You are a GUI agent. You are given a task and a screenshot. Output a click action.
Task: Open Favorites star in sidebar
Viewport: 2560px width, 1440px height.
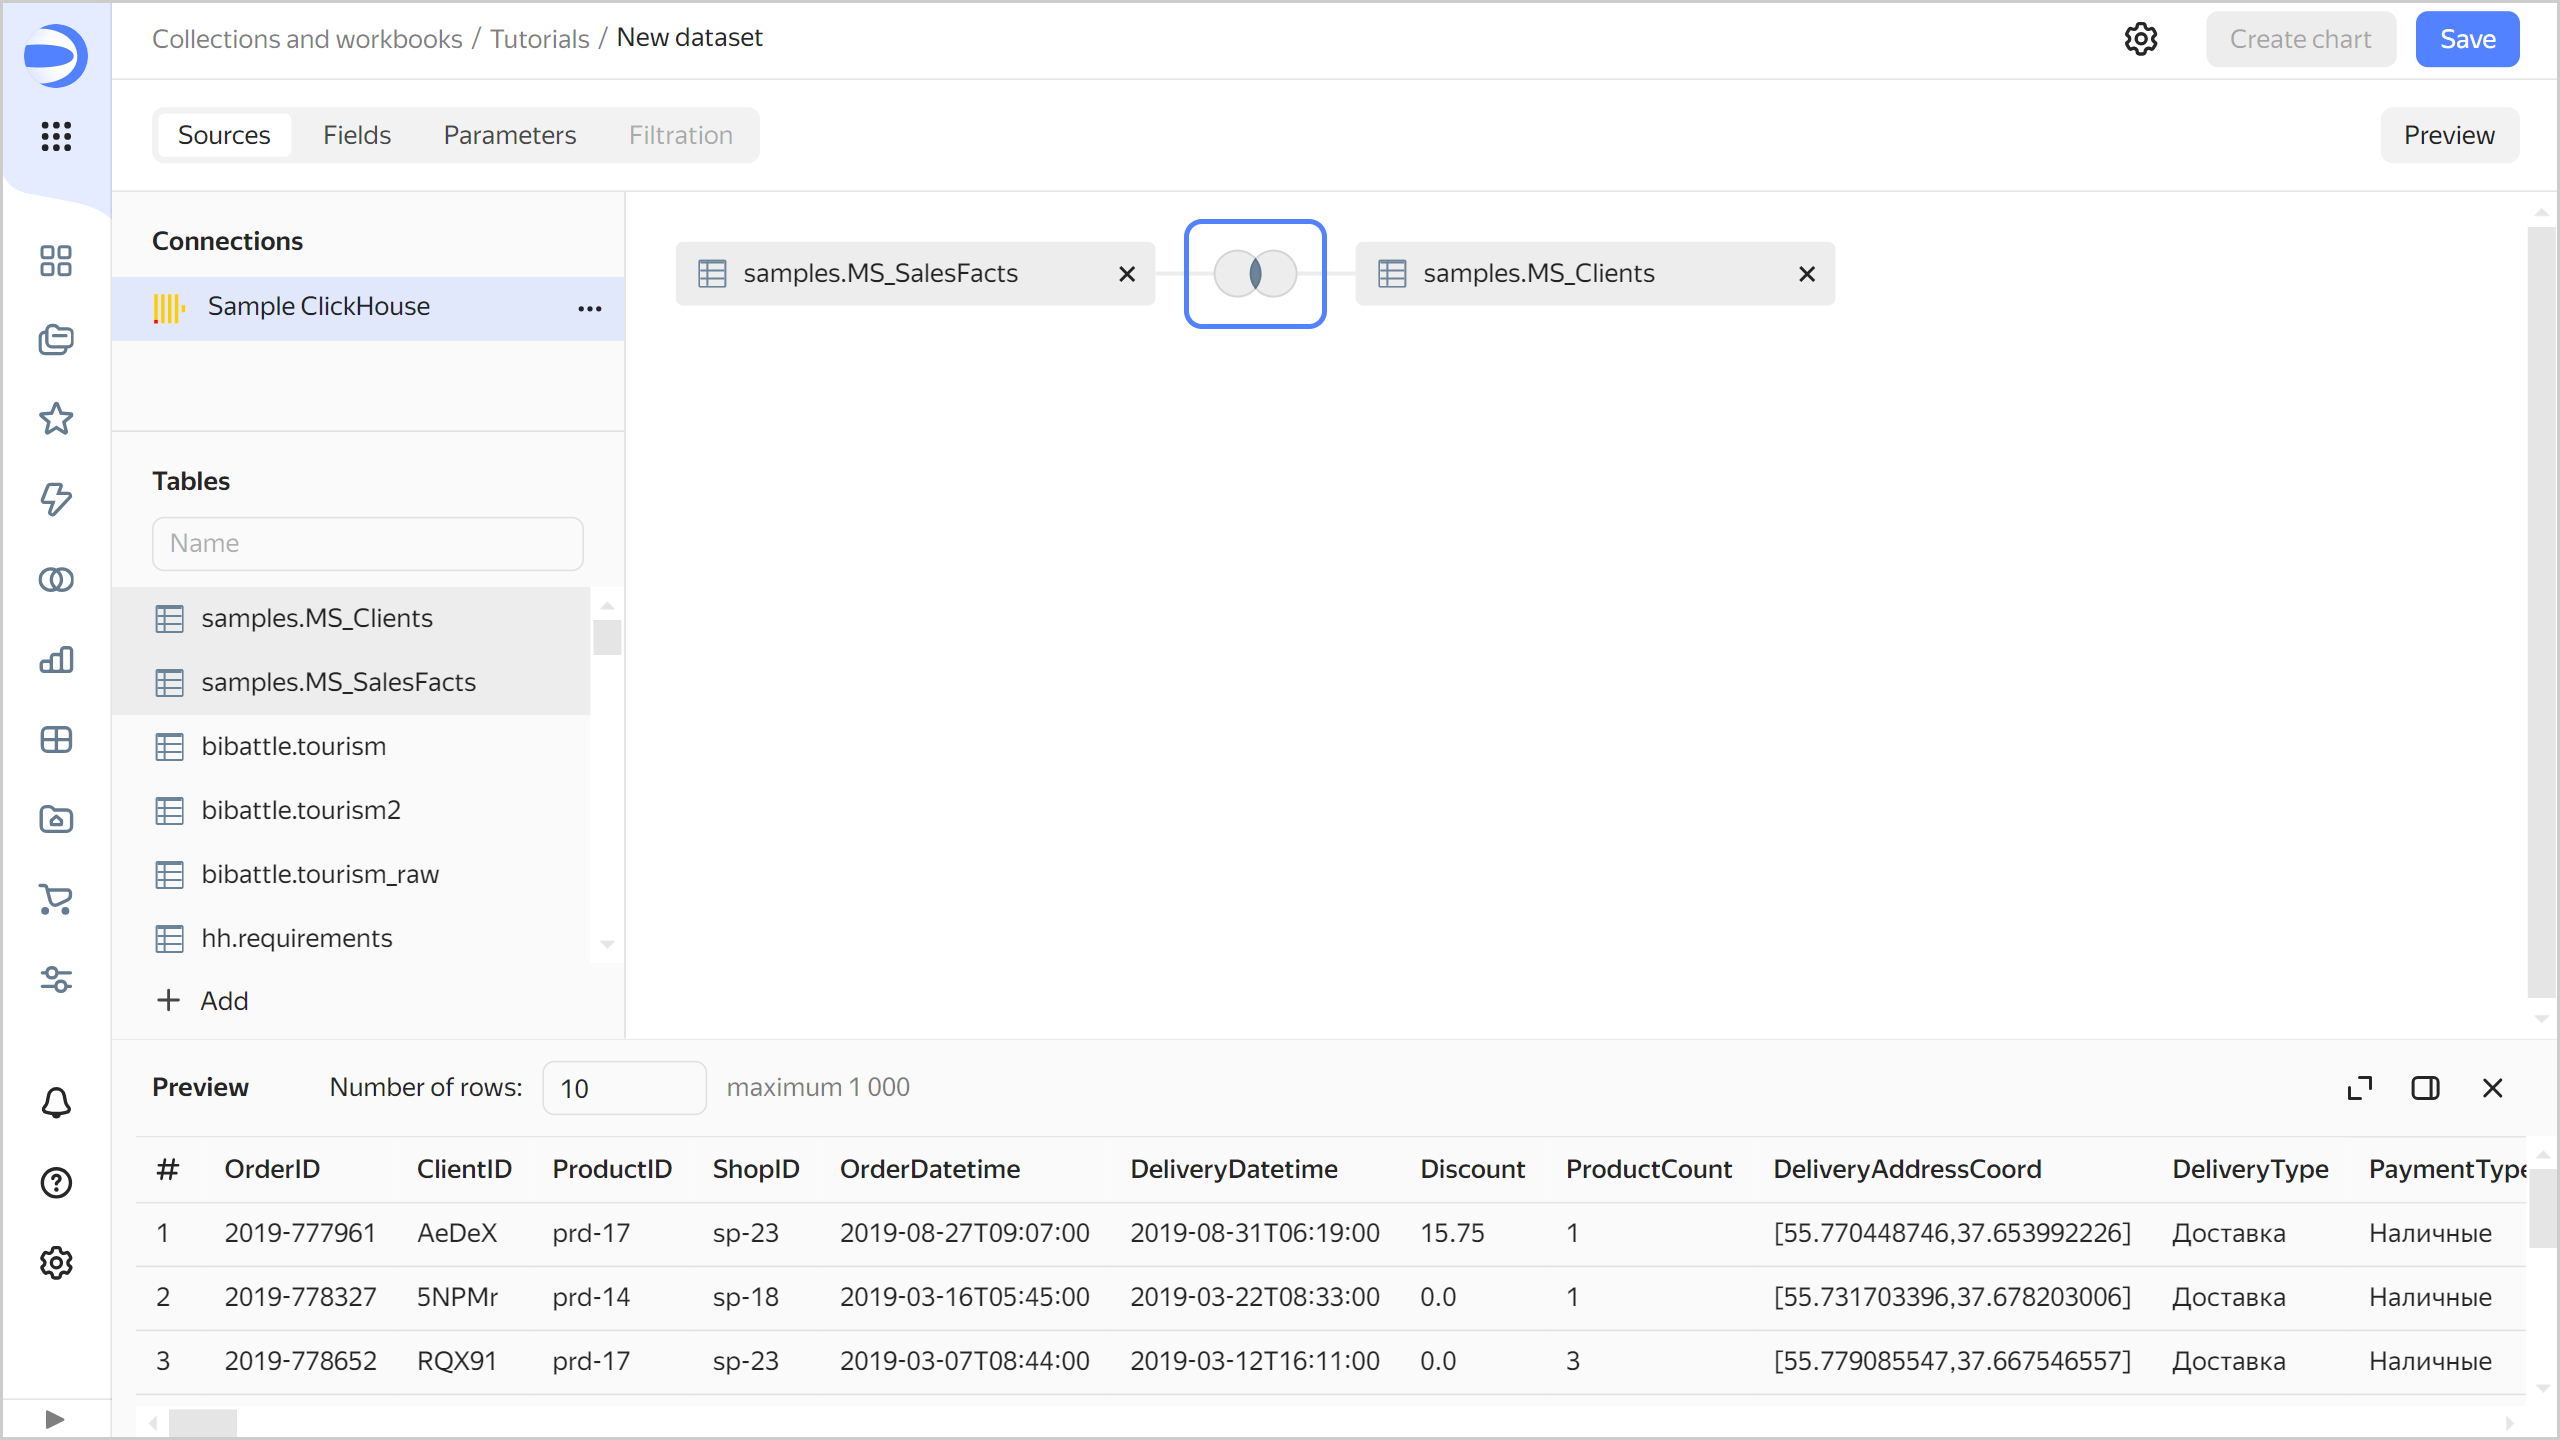56,419
